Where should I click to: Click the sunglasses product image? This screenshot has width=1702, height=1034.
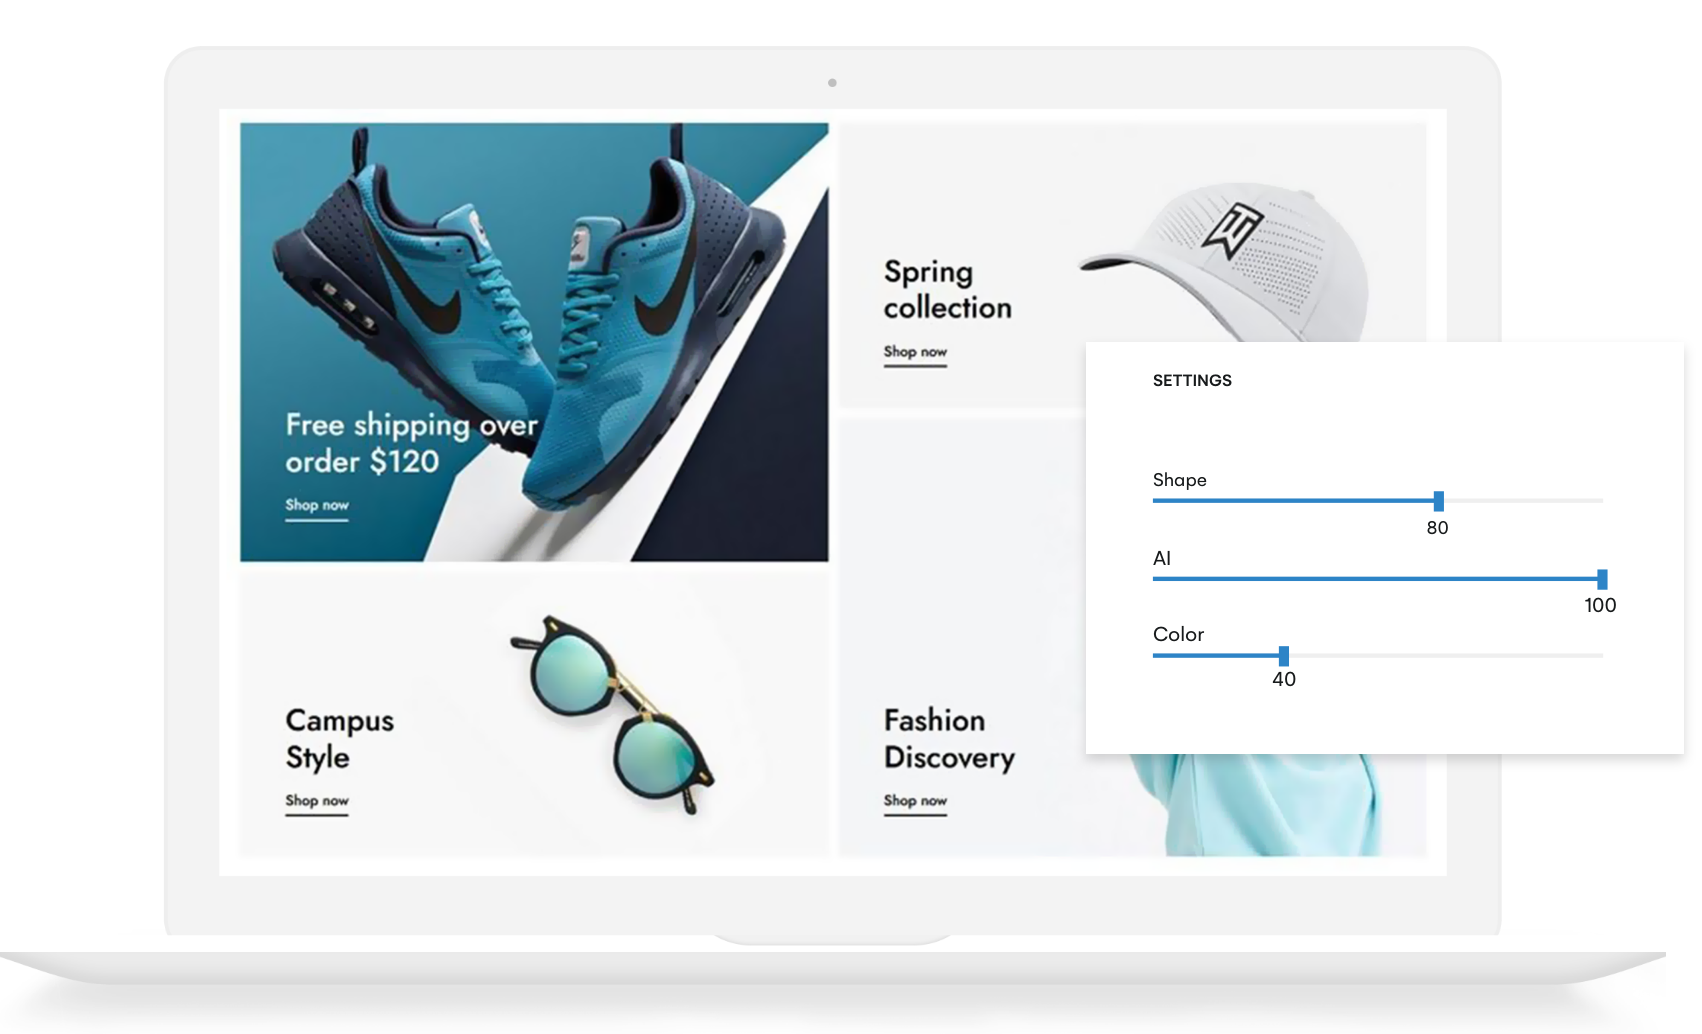click(612, 714)
